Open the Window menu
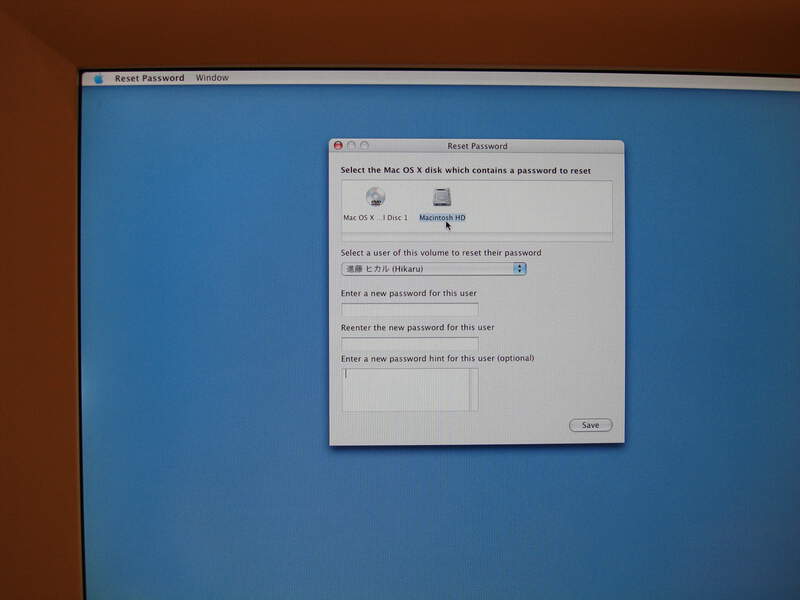 pos(212,78)
